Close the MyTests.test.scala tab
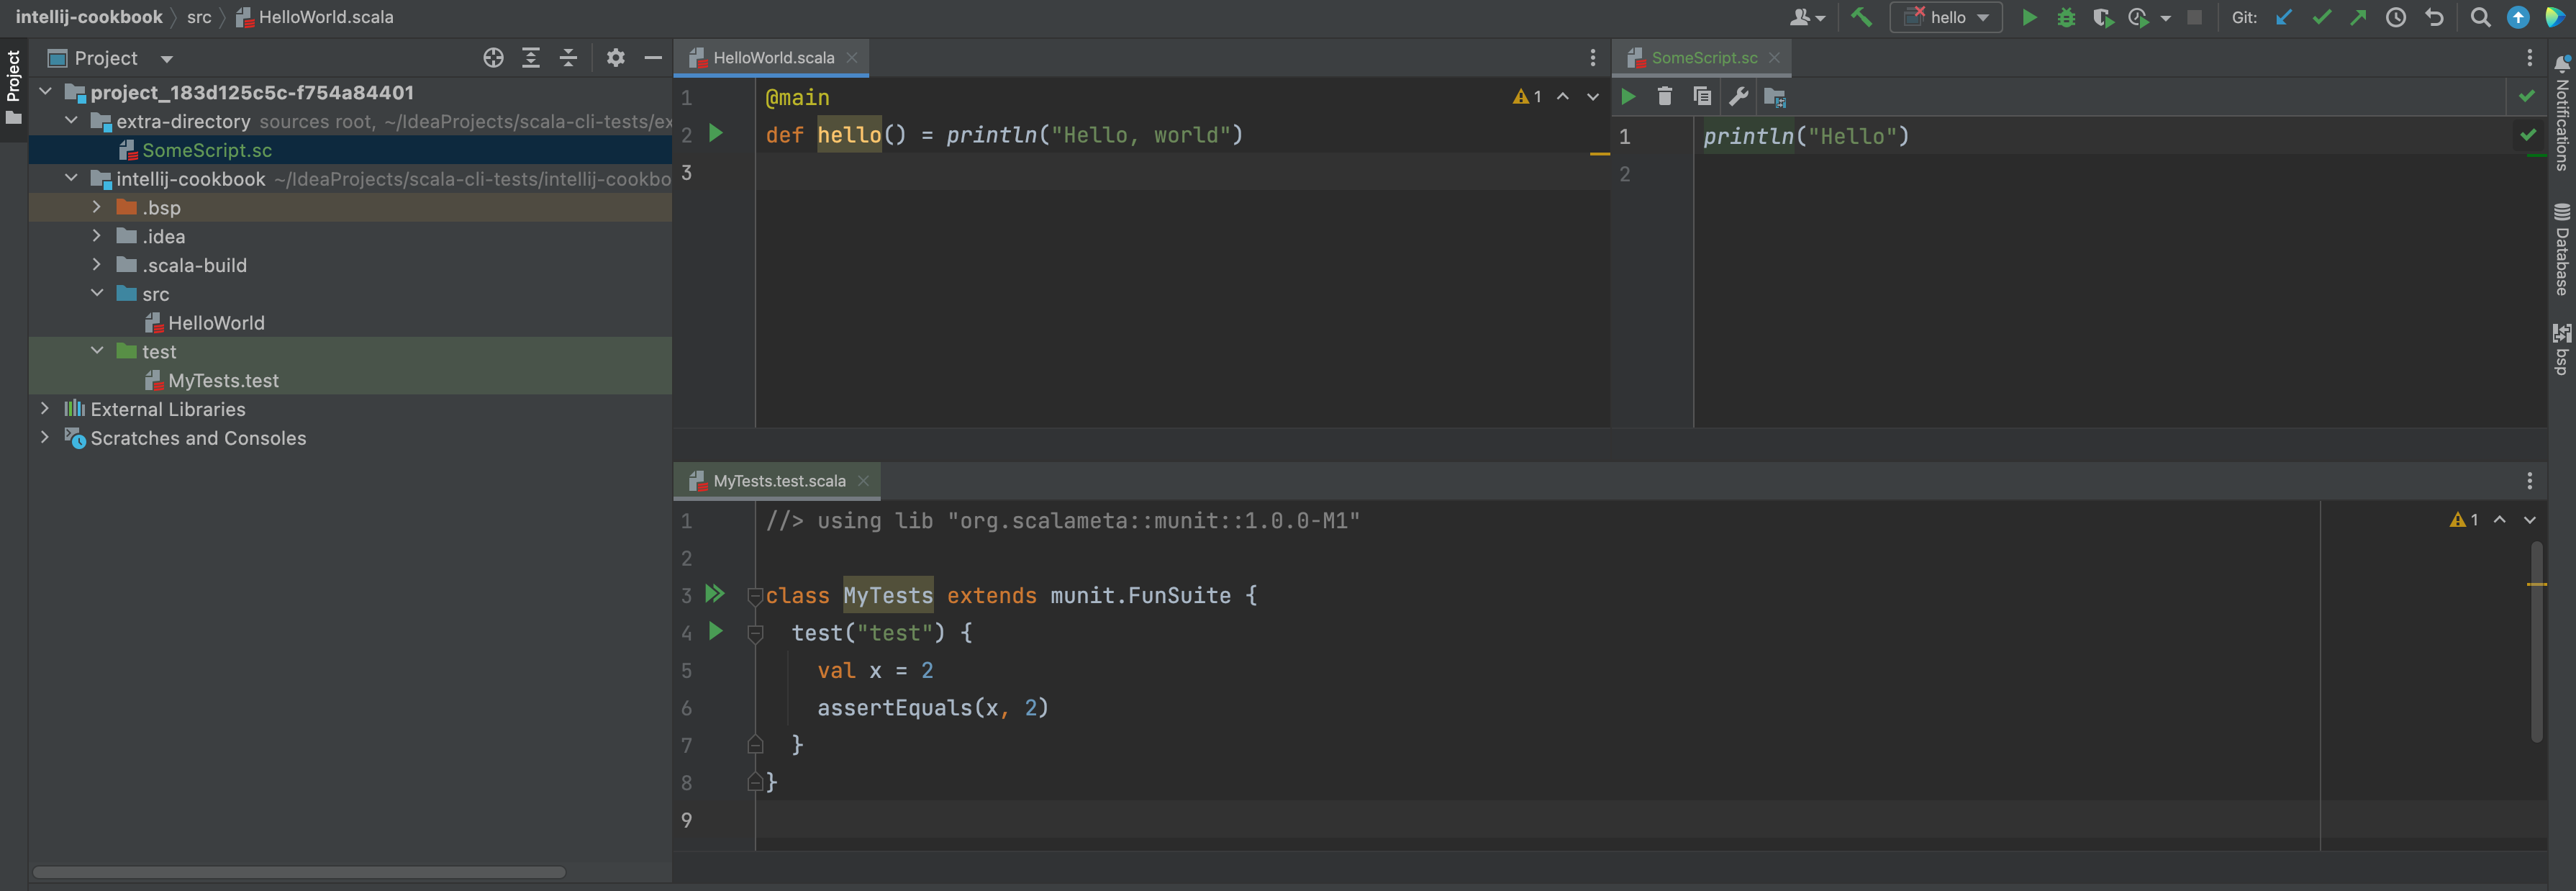The height and width of the screenshot is (891, 2576). [x=863, y=481]
